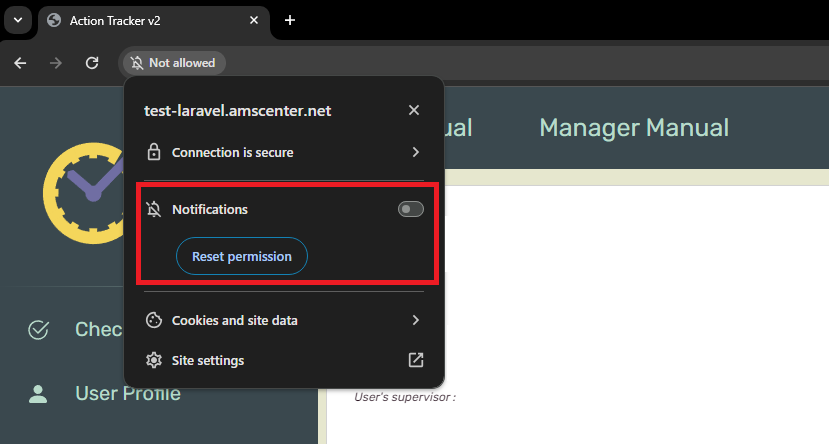
Task: Open Site settings external link icon
Action: point(416,360)
